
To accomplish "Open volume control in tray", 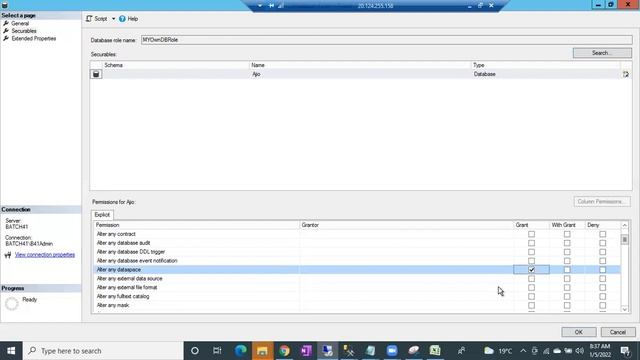I will pyautogui.click(x=579, y=351).
